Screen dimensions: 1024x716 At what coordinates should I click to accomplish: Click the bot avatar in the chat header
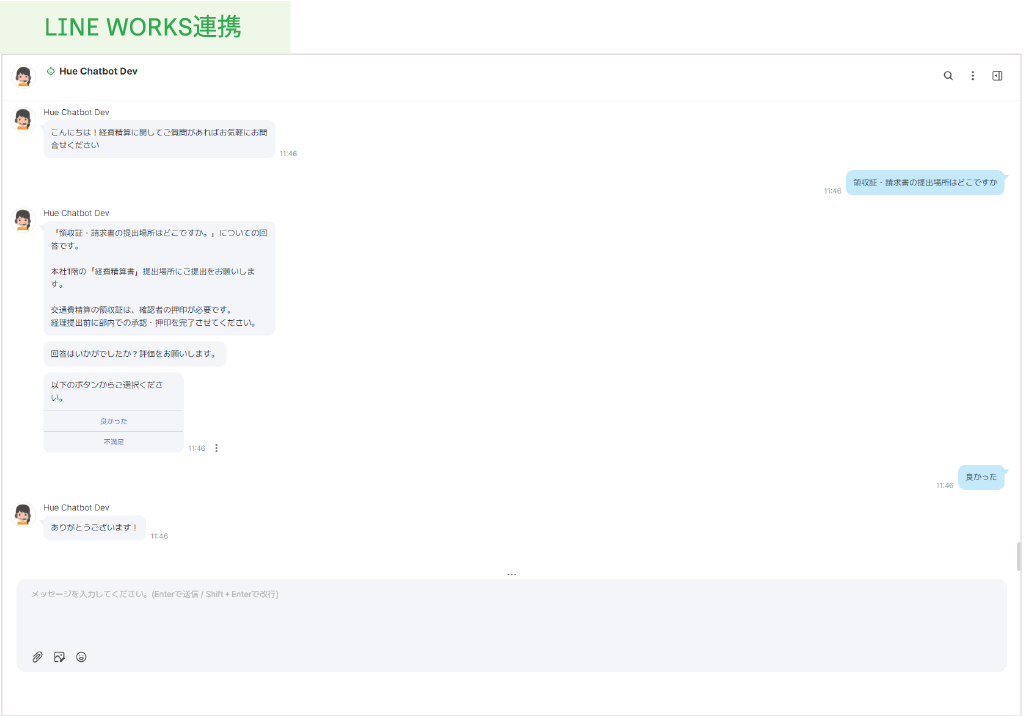23,76
